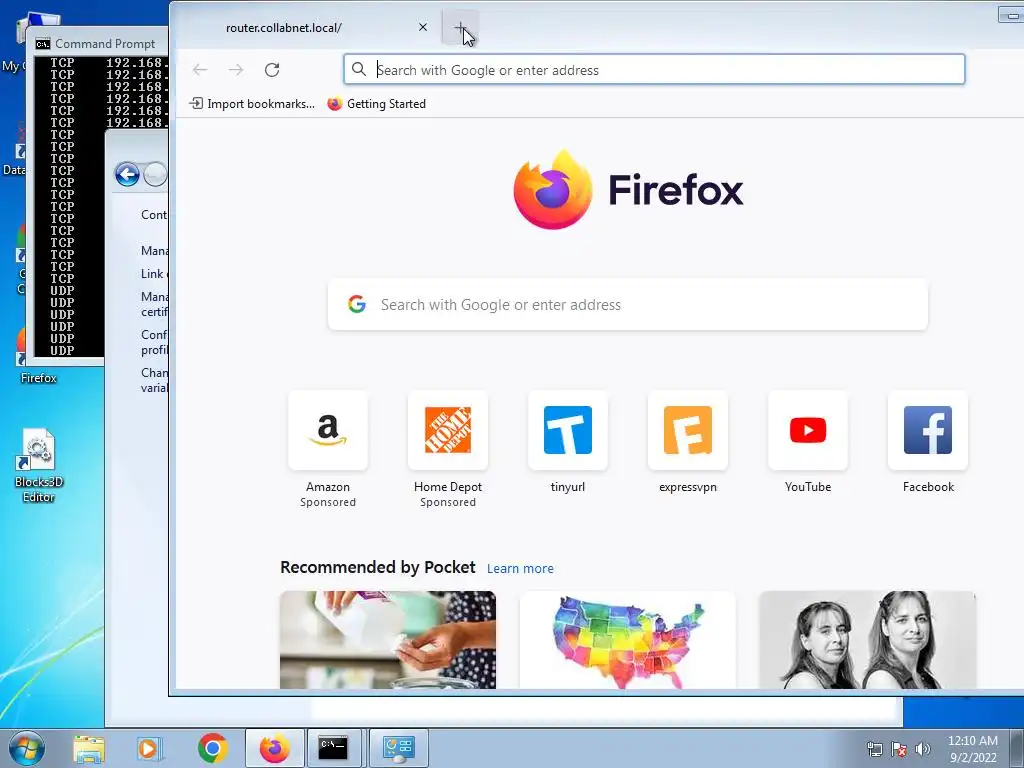Open the taskbar clock showing 12:10 AM

click(972, 749)
